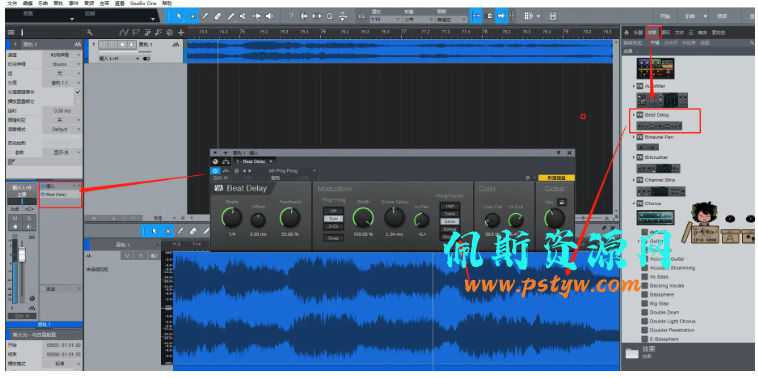The width and height of the screenshot is (758, 378).
Task: Switch to the Files tab in browser
Action: coord(679,32)
